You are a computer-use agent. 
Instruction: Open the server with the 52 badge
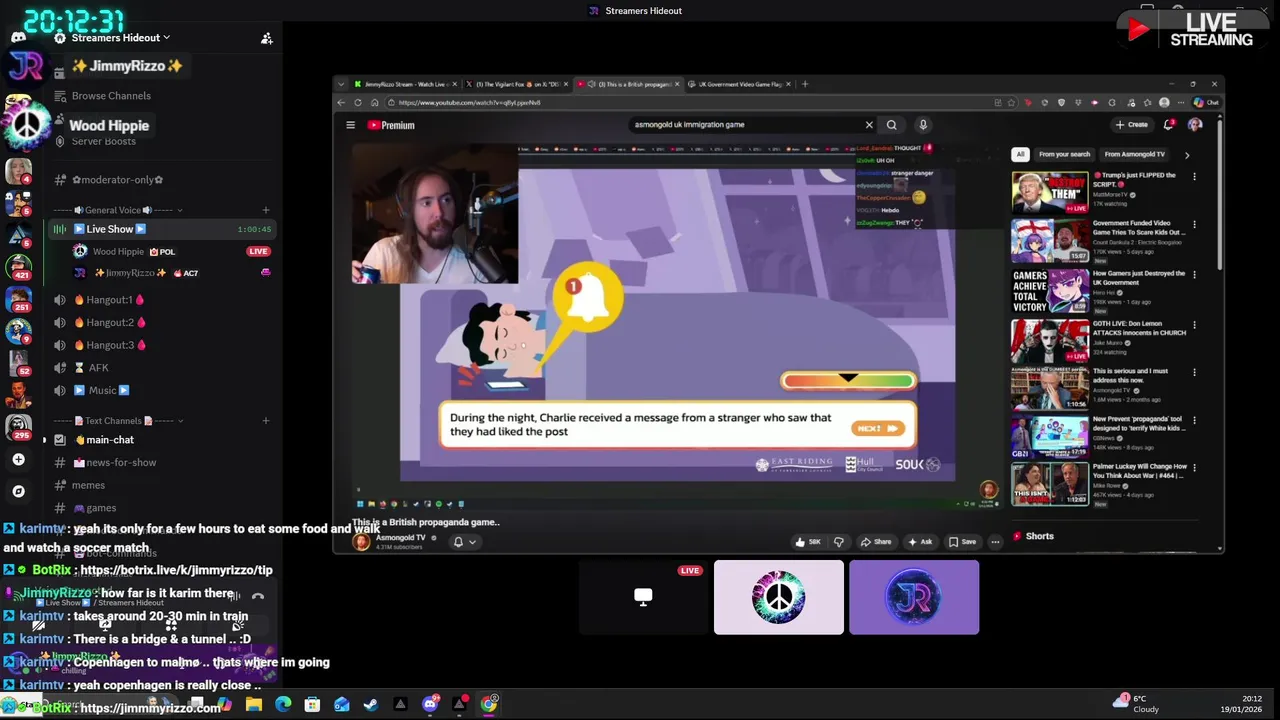(x=18, y=363)
